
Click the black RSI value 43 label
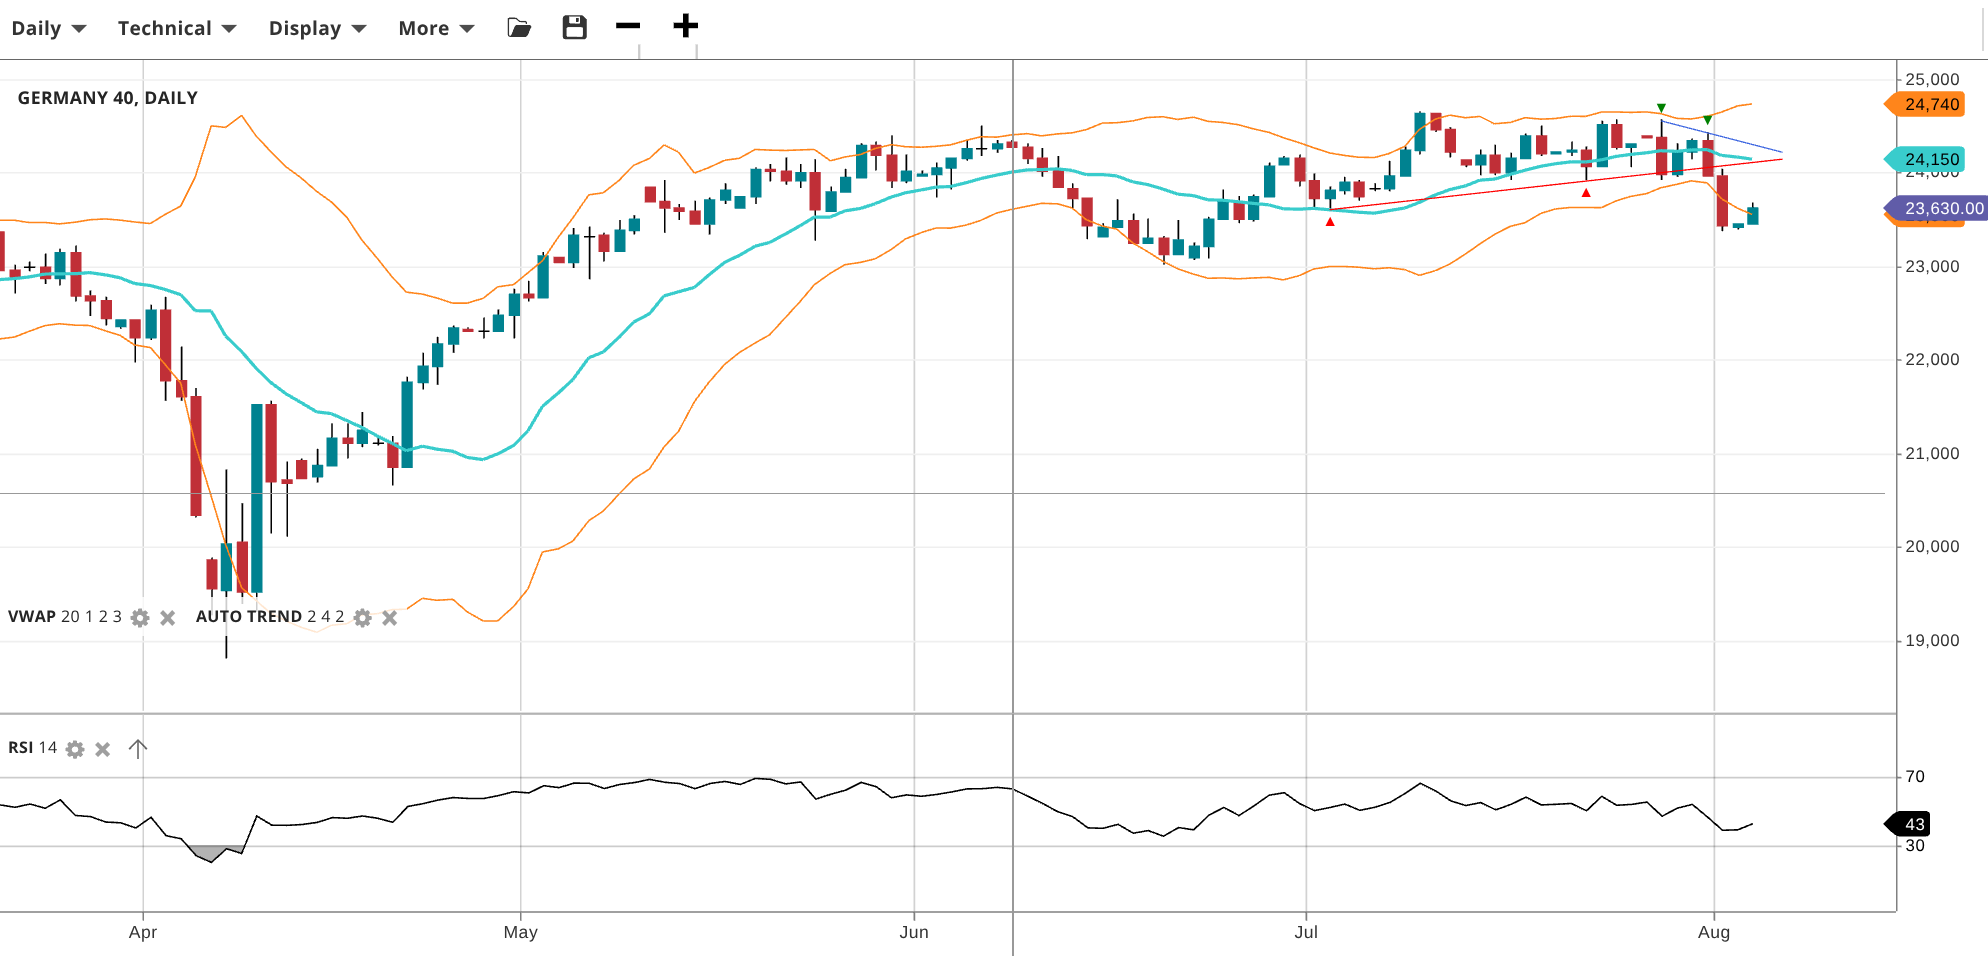pos(1912,824)
